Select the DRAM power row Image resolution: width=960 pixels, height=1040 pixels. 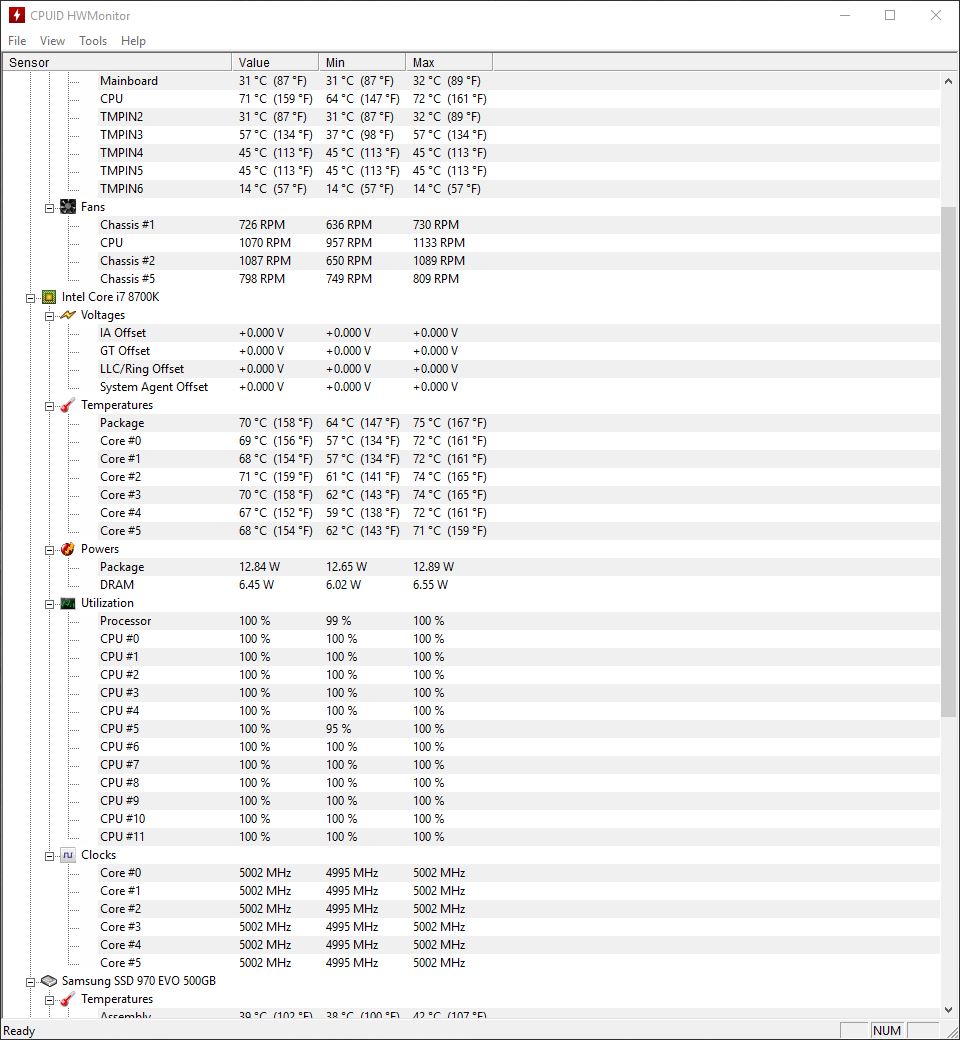(x=519, y=585)
